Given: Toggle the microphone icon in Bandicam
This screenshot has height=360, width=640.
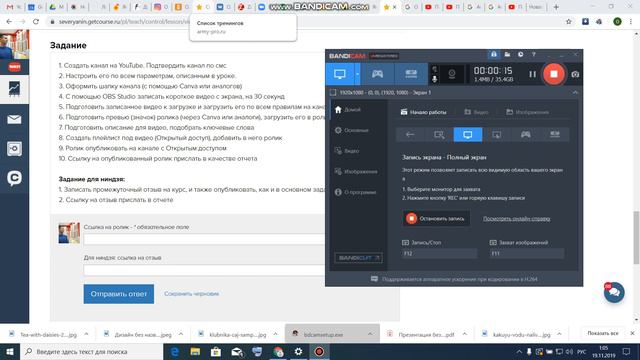Looking at the screenshot, I should [x=434, y=79].
